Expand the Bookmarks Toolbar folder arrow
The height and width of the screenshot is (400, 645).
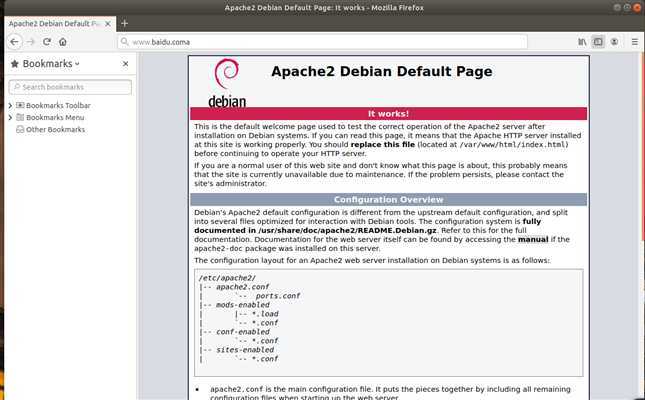coord(10,105)
